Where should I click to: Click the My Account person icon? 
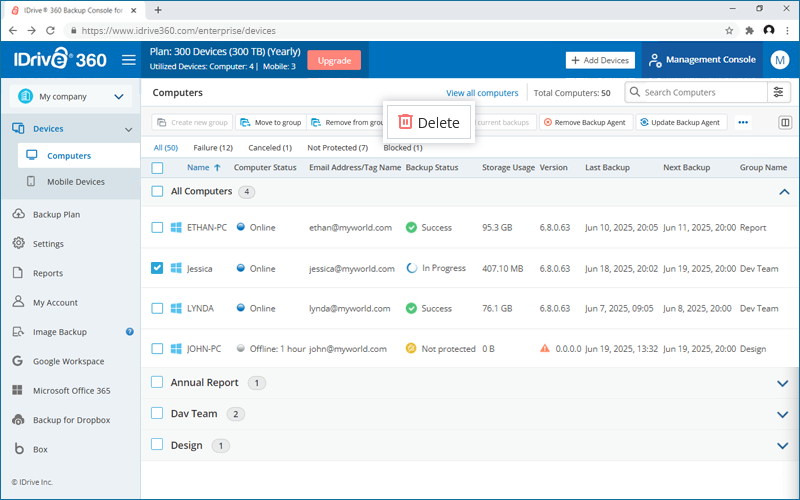click(x=18, y=302)
